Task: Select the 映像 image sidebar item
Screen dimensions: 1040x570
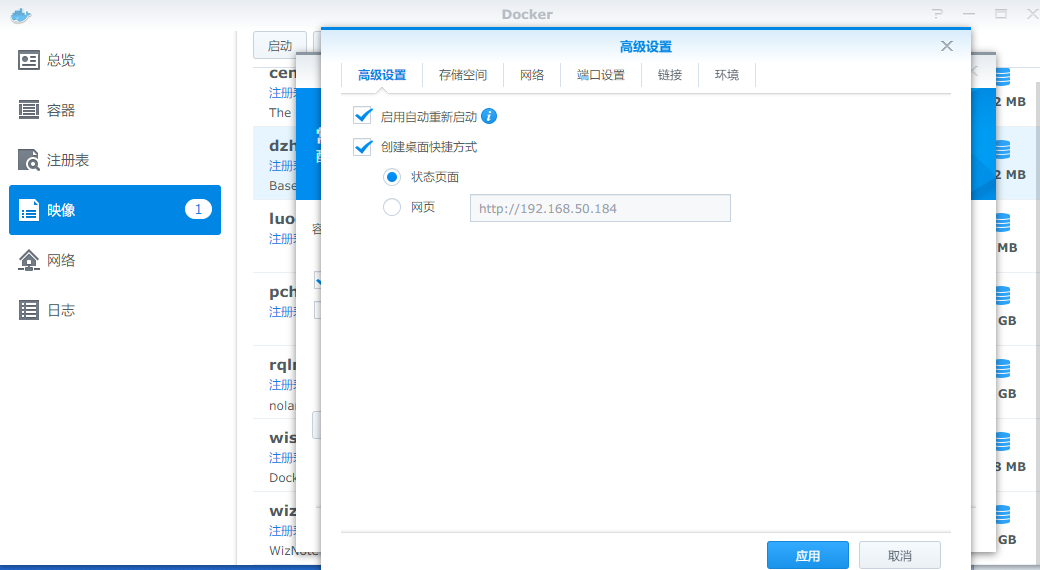Action: point(115,210)
